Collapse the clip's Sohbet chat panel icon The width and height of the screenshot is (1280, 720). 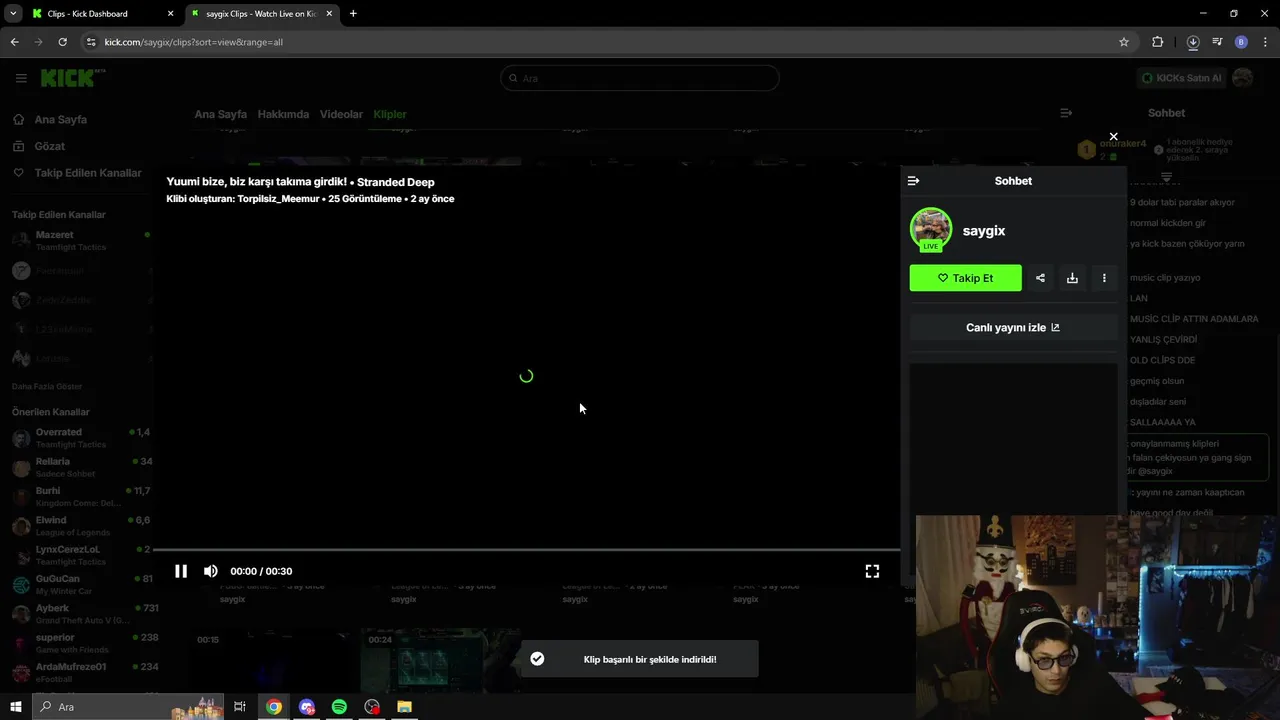coord(913,181)
